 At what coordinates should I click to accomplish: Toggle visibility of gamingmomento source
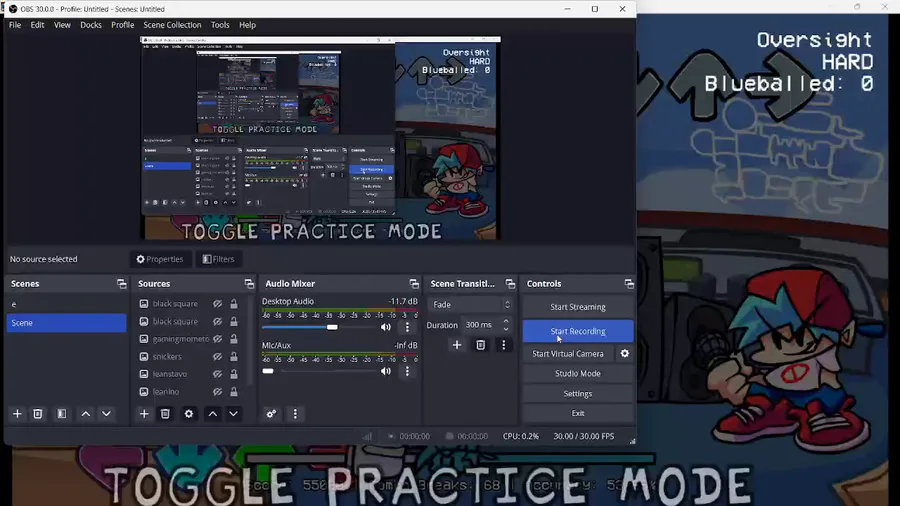tap(218, 339)
